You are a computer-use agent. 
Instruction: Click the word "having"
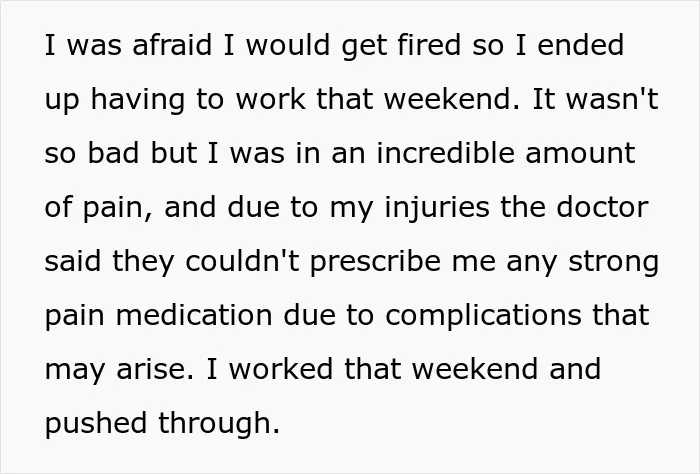pos(137,99)
